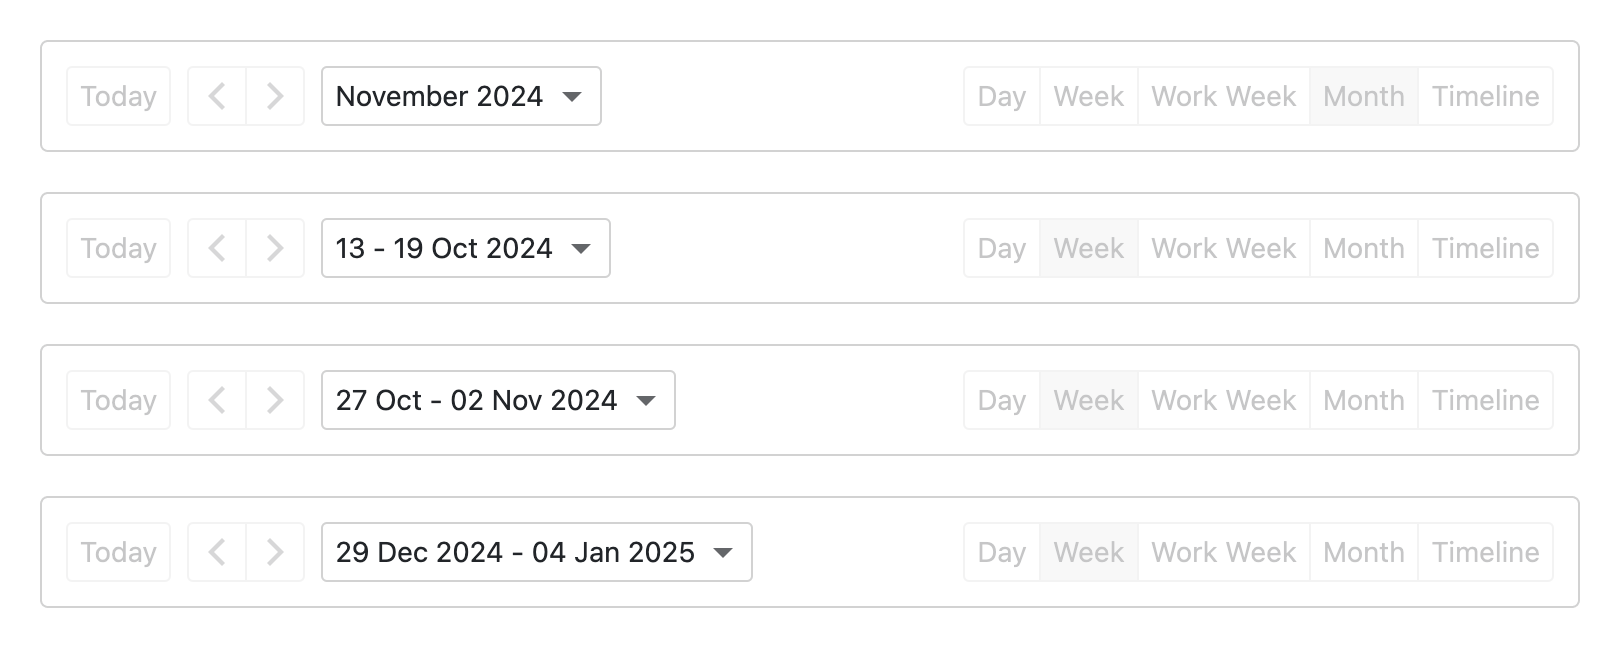Open the 27 Oct - 02 Nov 2024 dropdown
Viewport: 1620px width, 648px height.
tap(497, 400)
